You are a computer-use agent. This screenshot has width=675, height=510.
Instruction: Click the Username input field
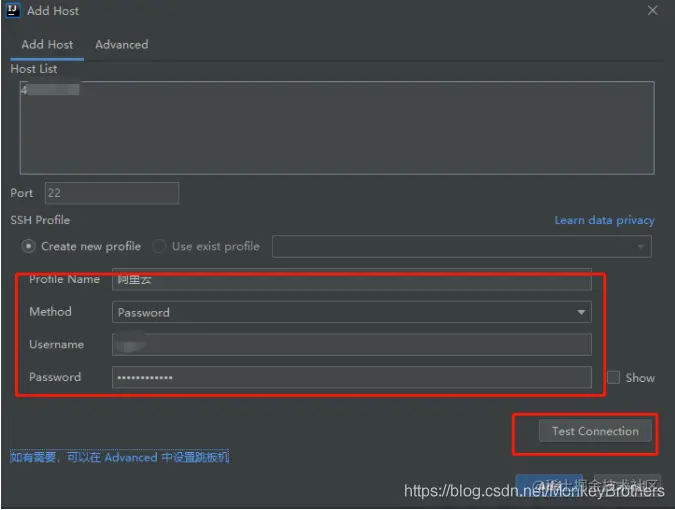[352, 345]
